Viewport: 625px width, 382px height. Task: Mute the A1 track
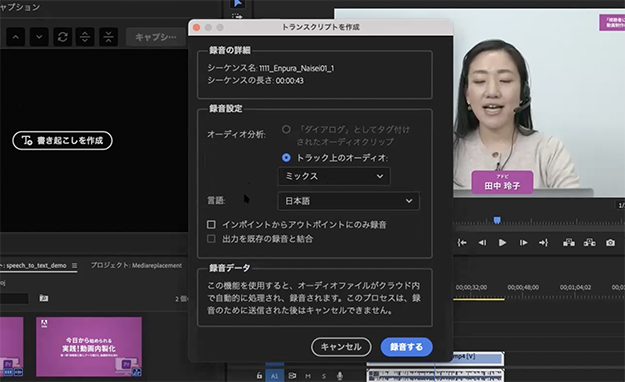coord(308,376)
